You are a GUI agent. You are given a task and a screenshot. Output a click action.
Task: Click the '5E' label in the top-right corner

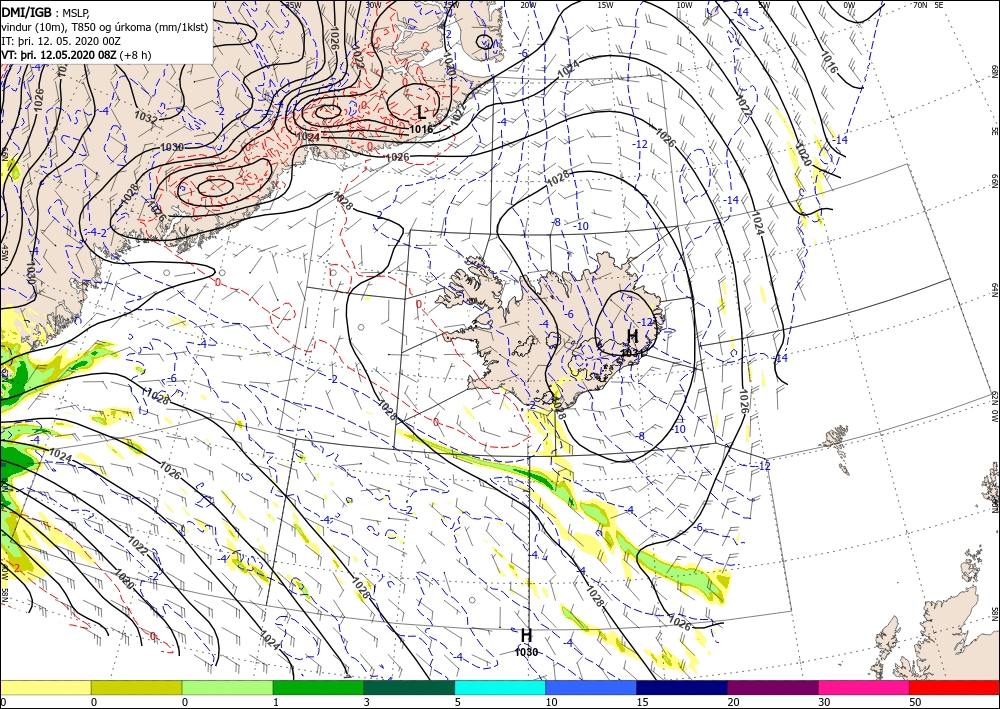(939, 5)
